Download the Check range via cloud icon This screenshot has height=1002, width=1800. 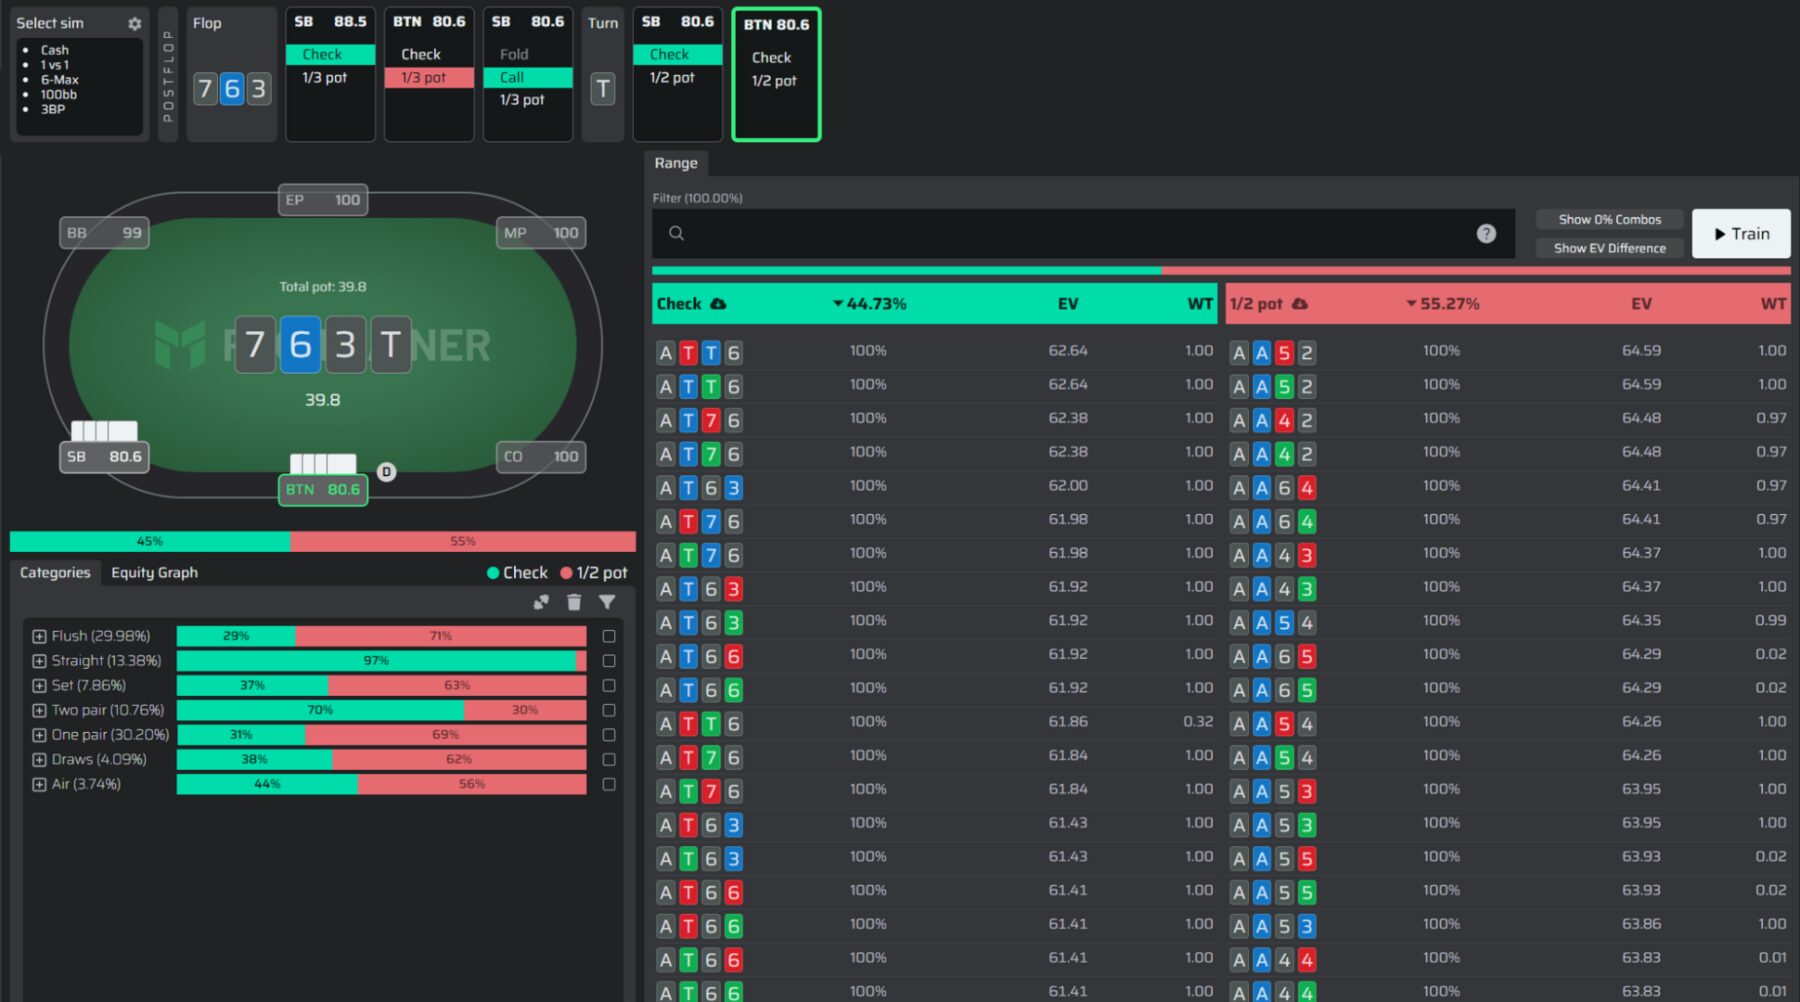pyautogui.click(x=718, y=304)
